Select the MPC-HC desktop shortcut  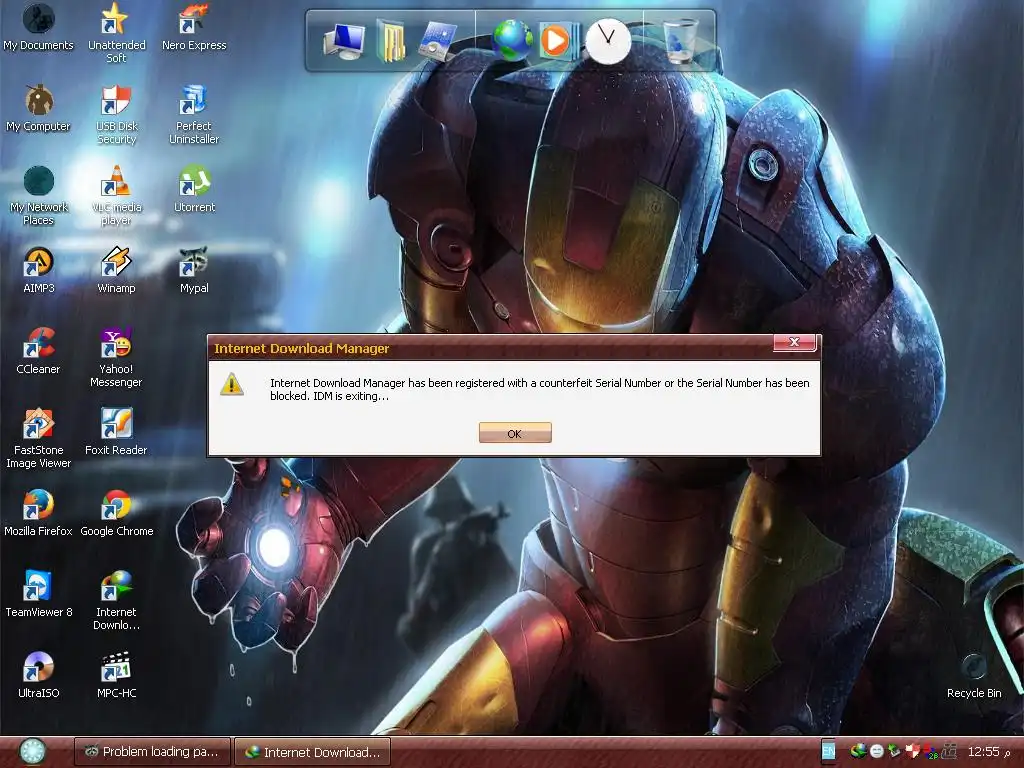pyautogui.click(x=116, y=675)
